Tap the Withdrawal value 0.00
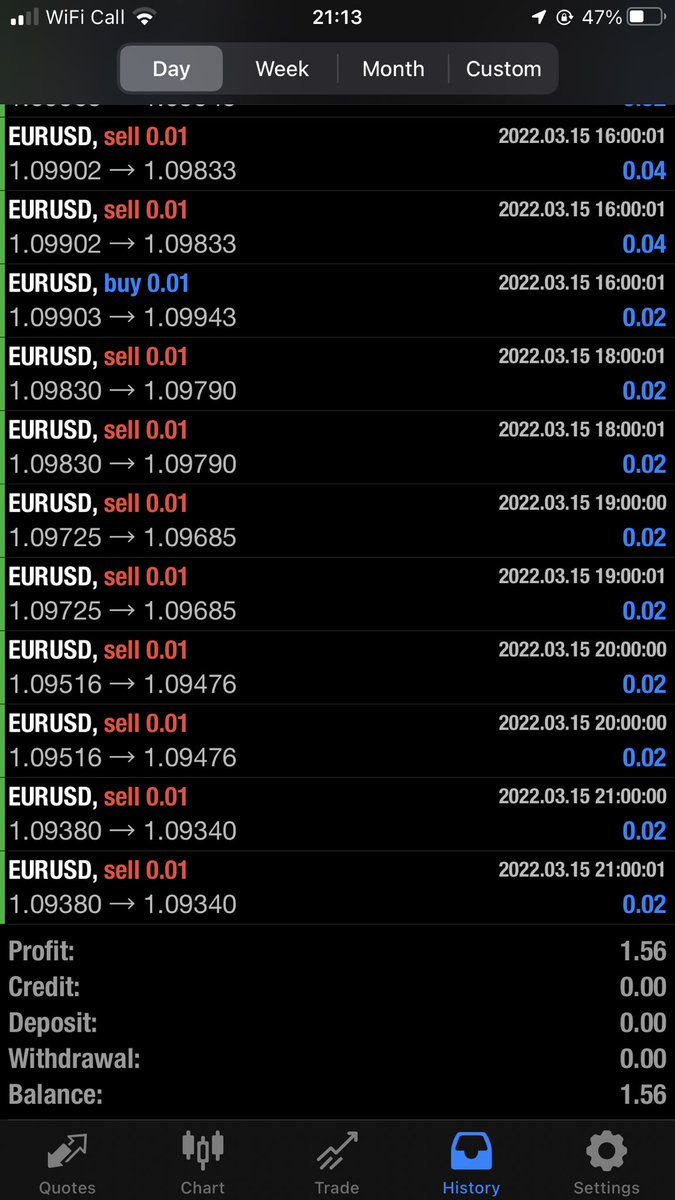The width and height of the screenshot is (675, 1200). (643, 1059)
